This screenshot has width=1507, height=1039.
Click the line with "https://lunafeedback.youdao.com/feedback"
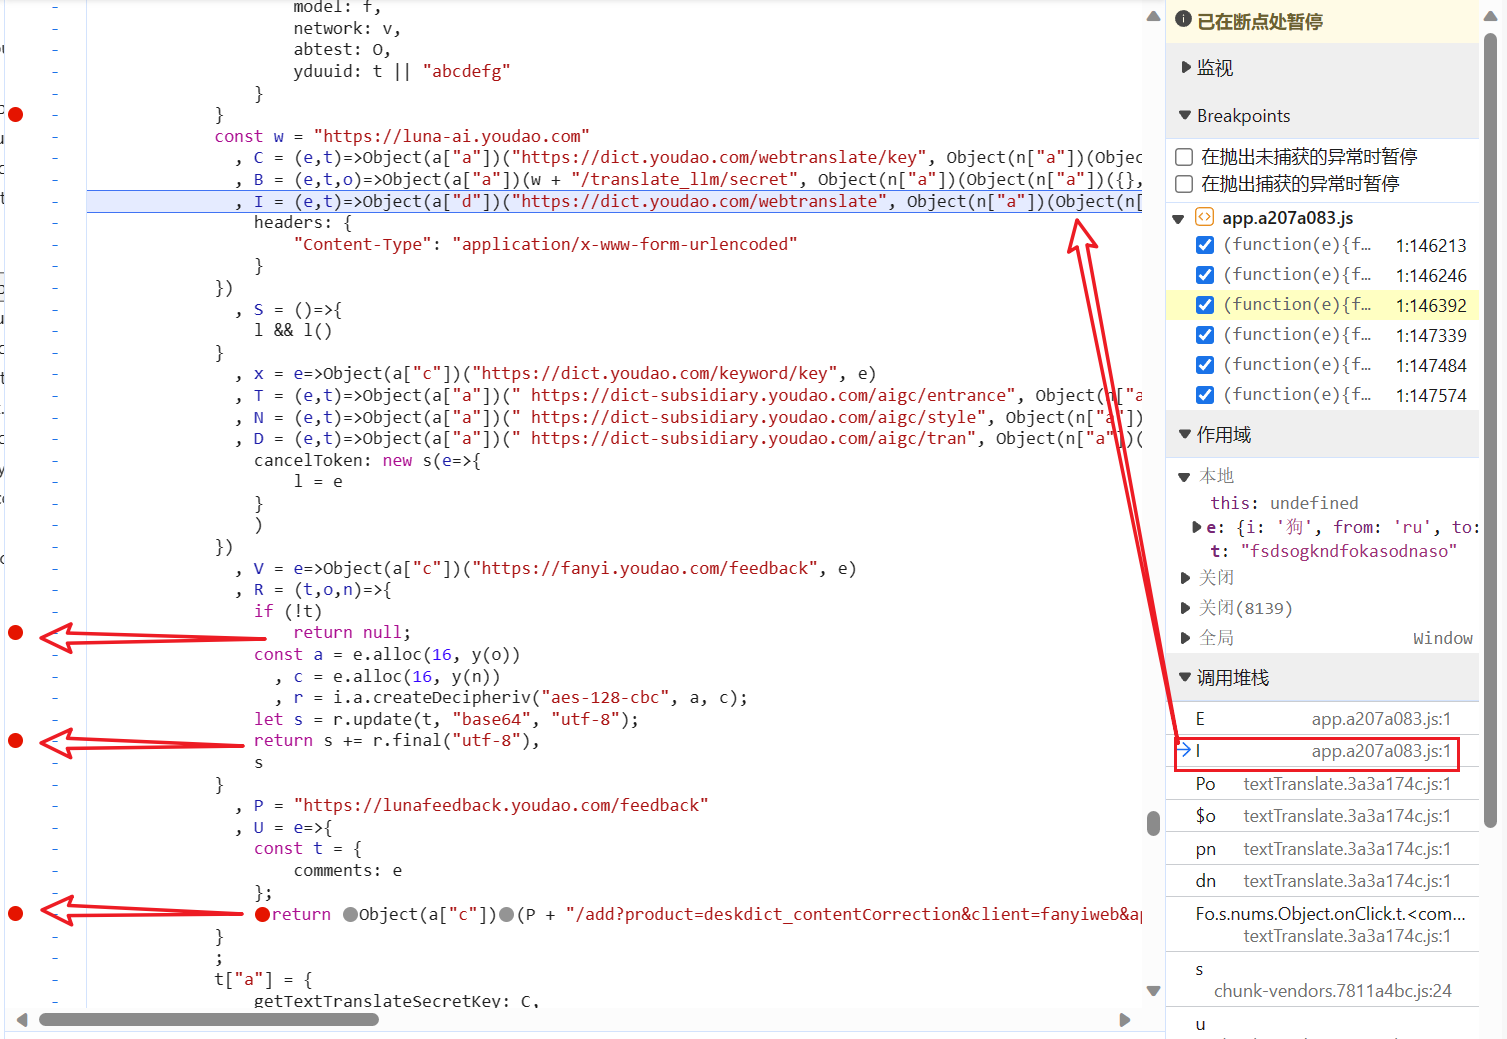pyautogui.click(x=471, y=805)
